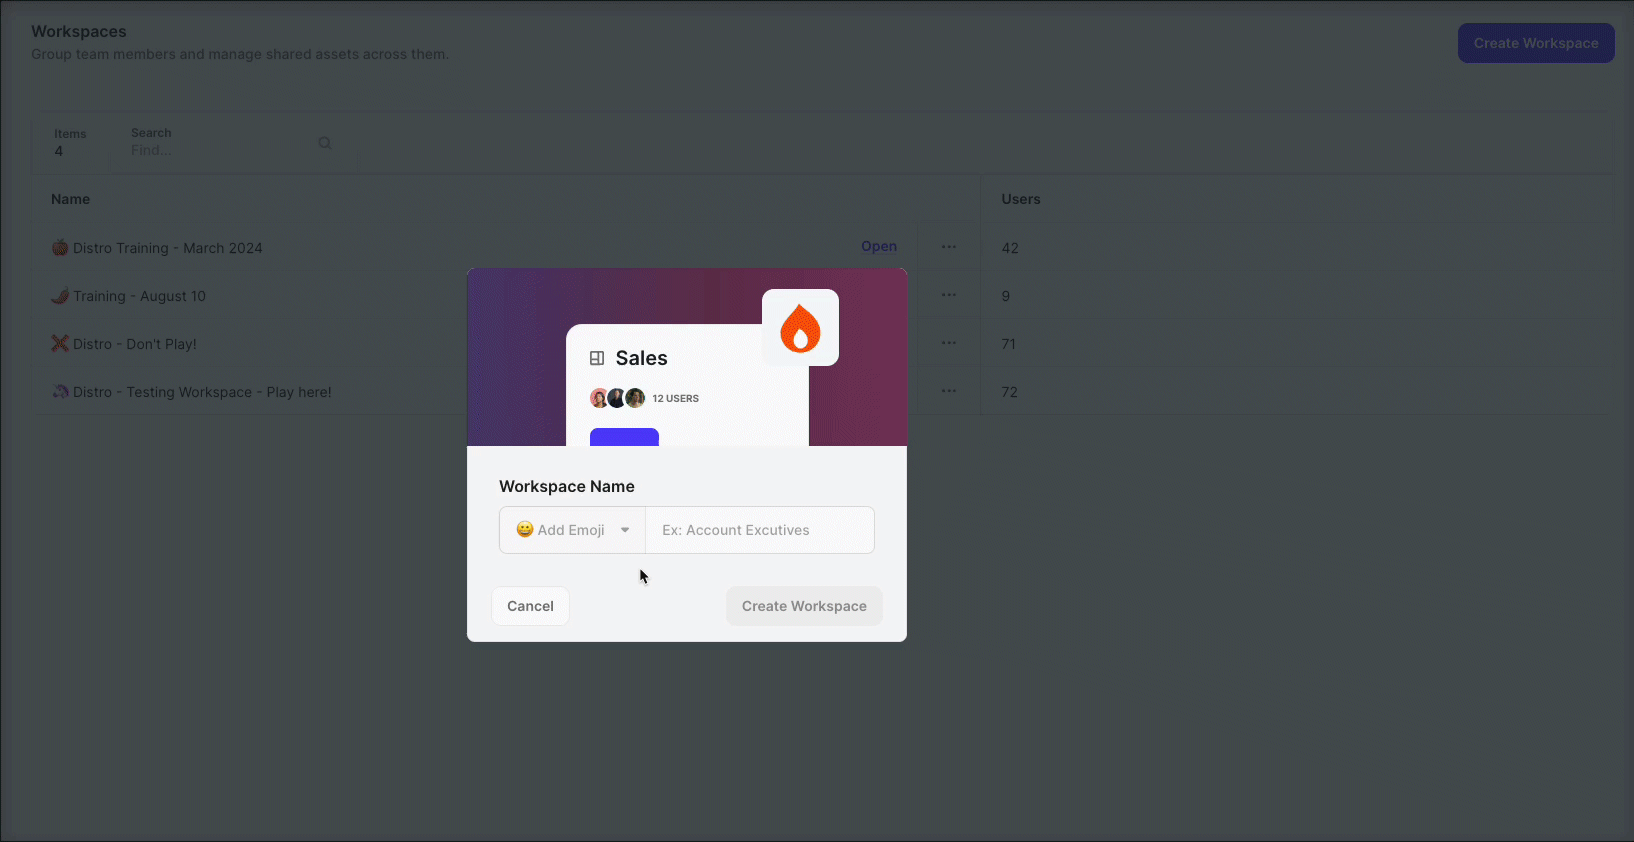Viewport: 1634px width, 842px height.
Task: Click the Workspaces page heading
Action: coord(79,32)
